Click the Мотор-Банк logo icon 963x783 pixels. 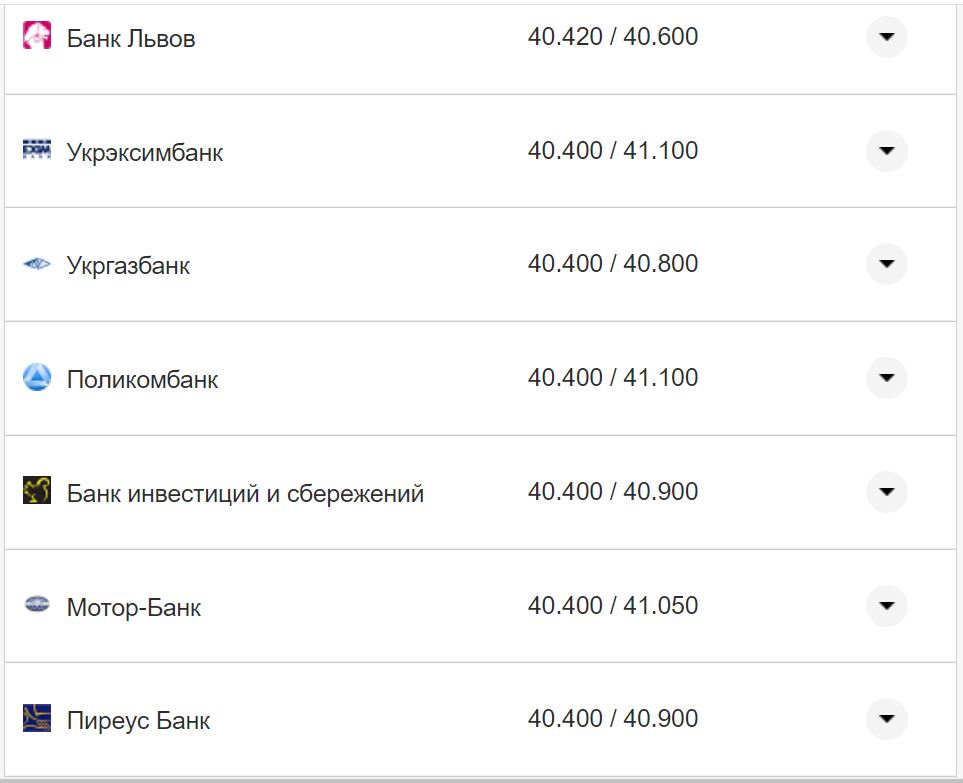click(37, 605)
